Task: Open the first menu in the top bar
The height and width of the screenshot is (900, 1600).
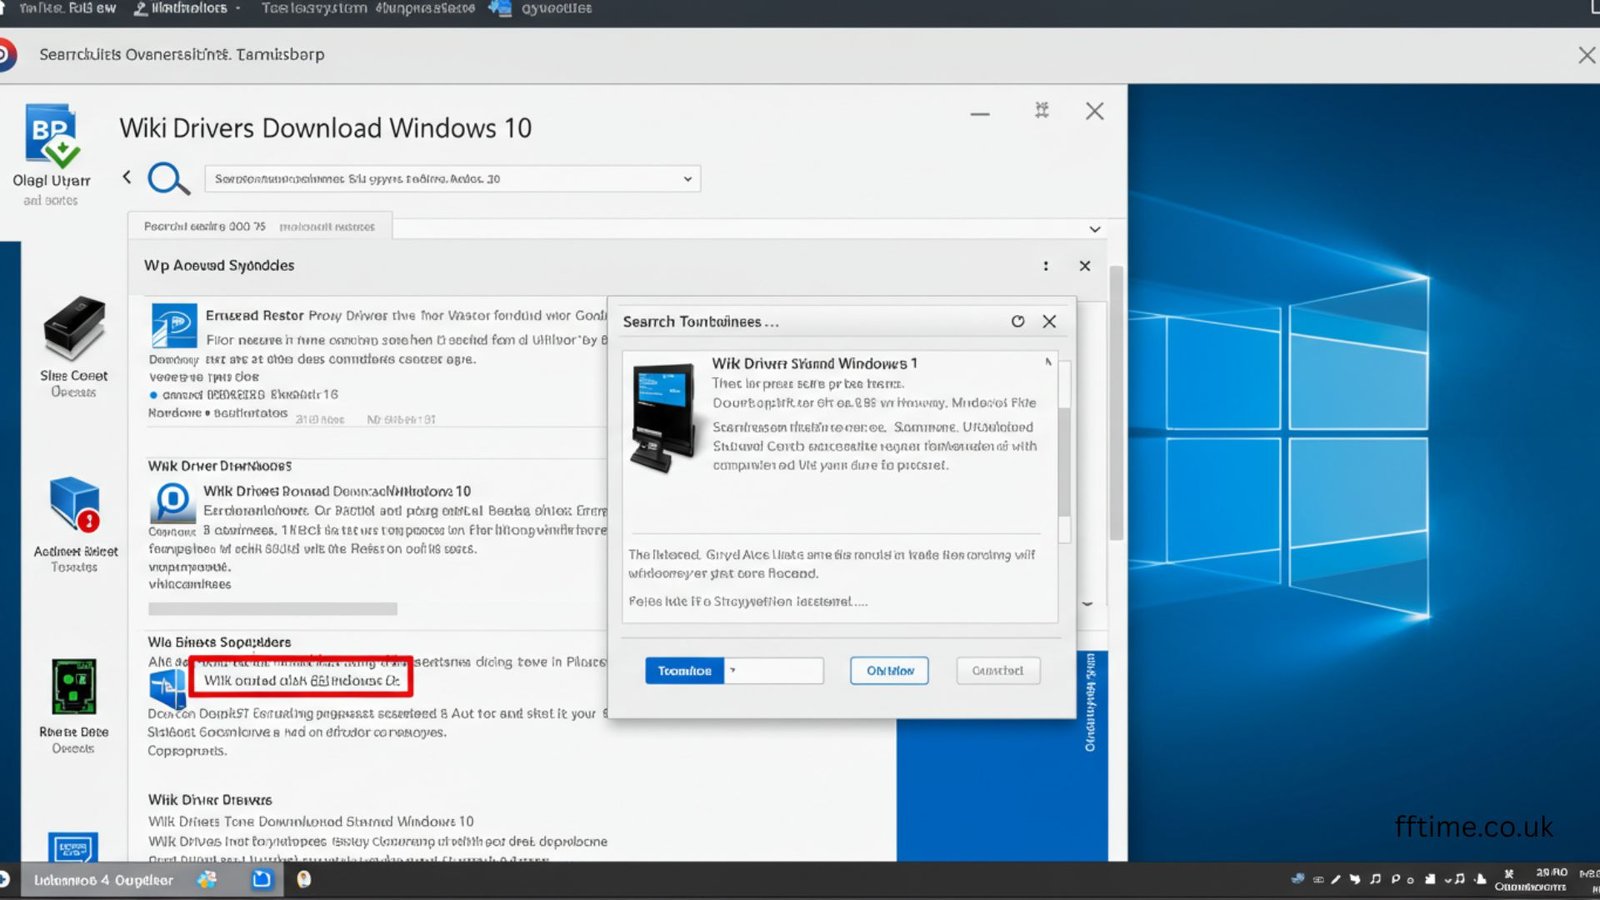Action: (67, 8)
